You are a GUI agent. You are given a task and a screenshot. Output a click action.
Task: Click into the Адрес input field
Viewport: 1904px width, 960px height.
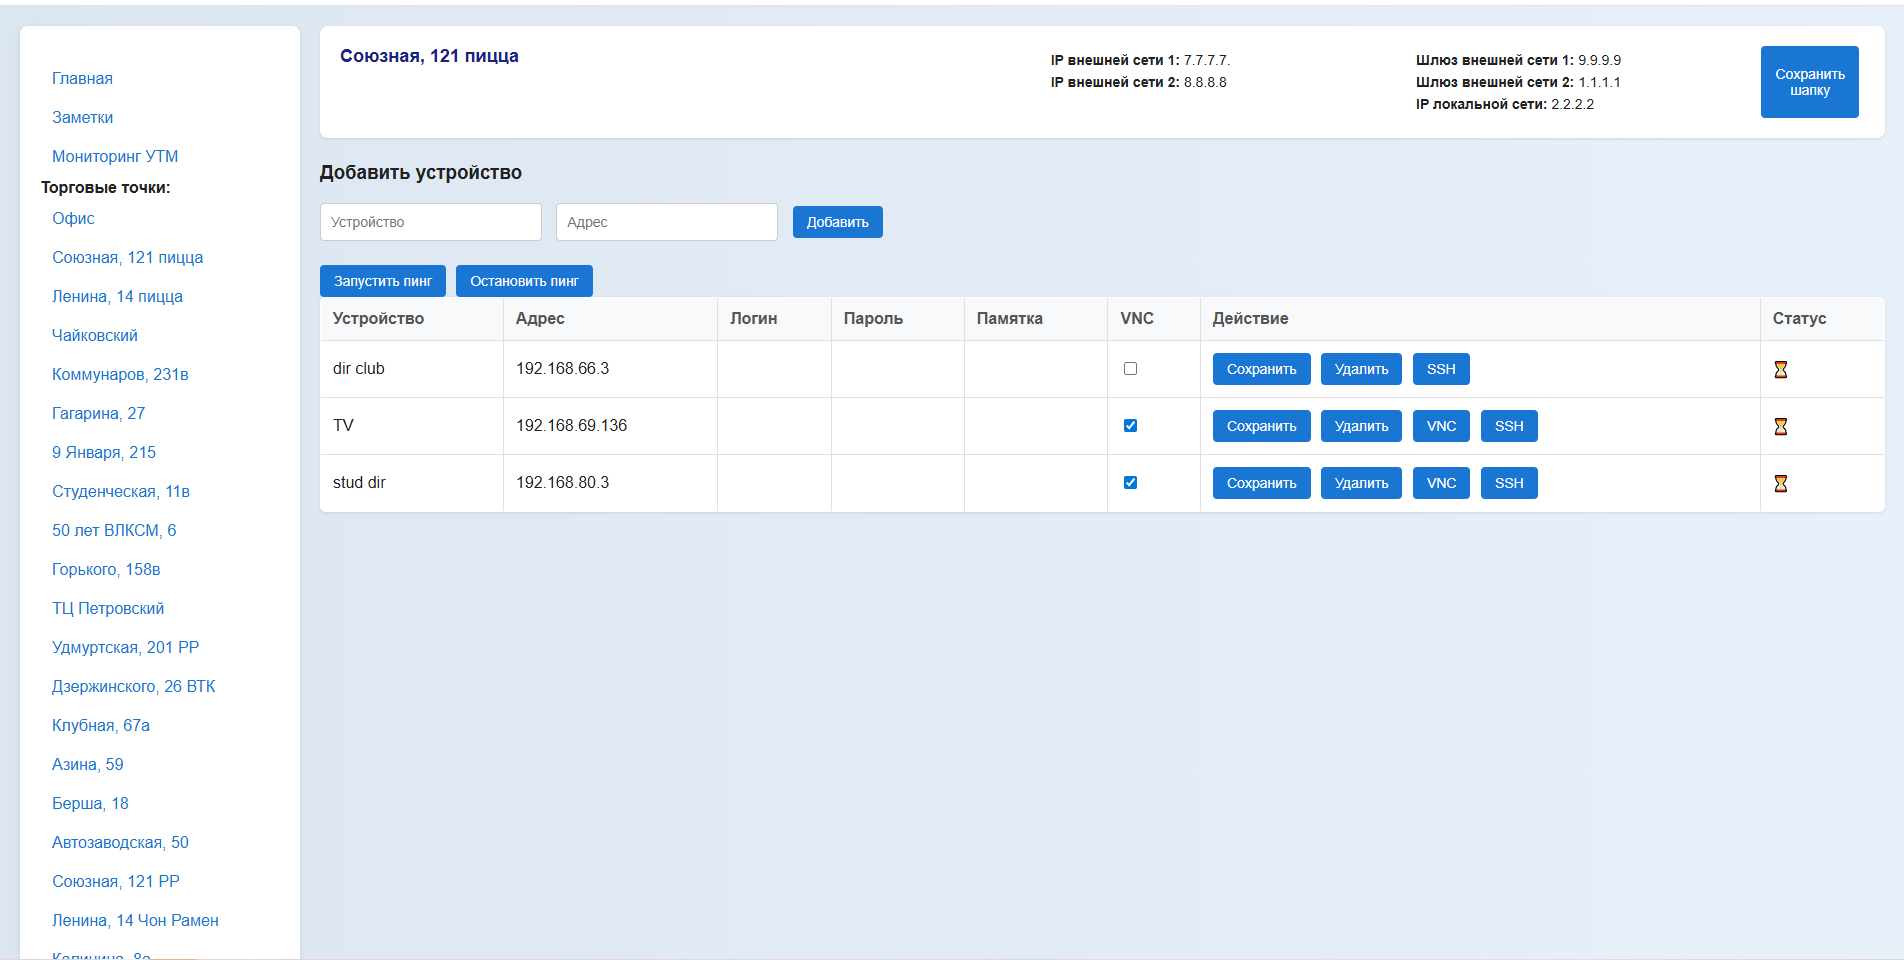coord(666,222)
